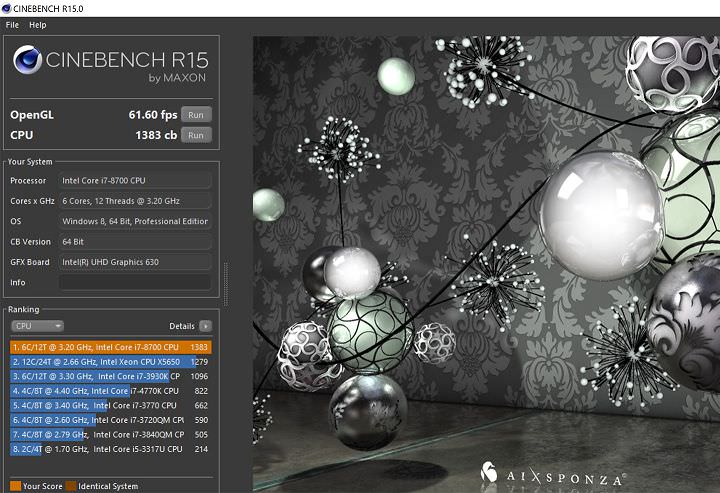Run the CPU benchmark
This screenshot has width=720, height=493.
(197, 135)
